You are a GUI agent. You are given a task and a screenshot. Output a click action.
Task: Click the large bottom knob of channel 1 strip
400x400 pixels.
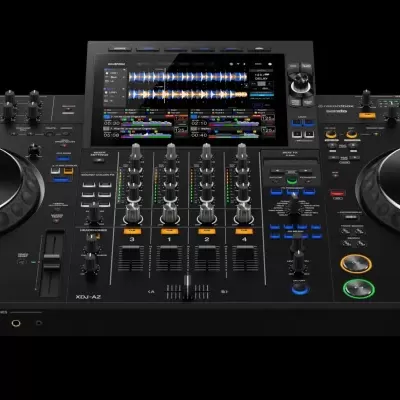tap(170, 213)
